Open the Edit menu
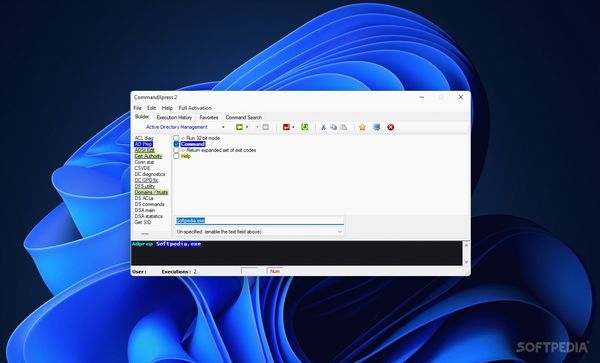This screenshot has height=363, width=600. 152,108
